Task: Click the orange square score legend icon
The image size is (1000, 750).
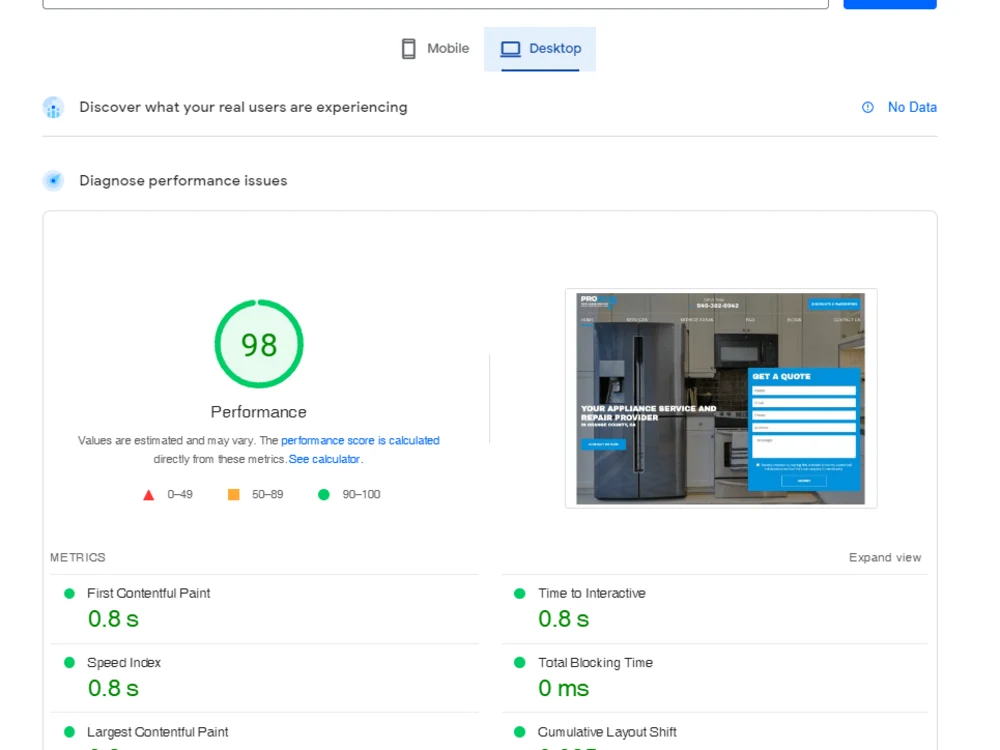Action: 234,494
